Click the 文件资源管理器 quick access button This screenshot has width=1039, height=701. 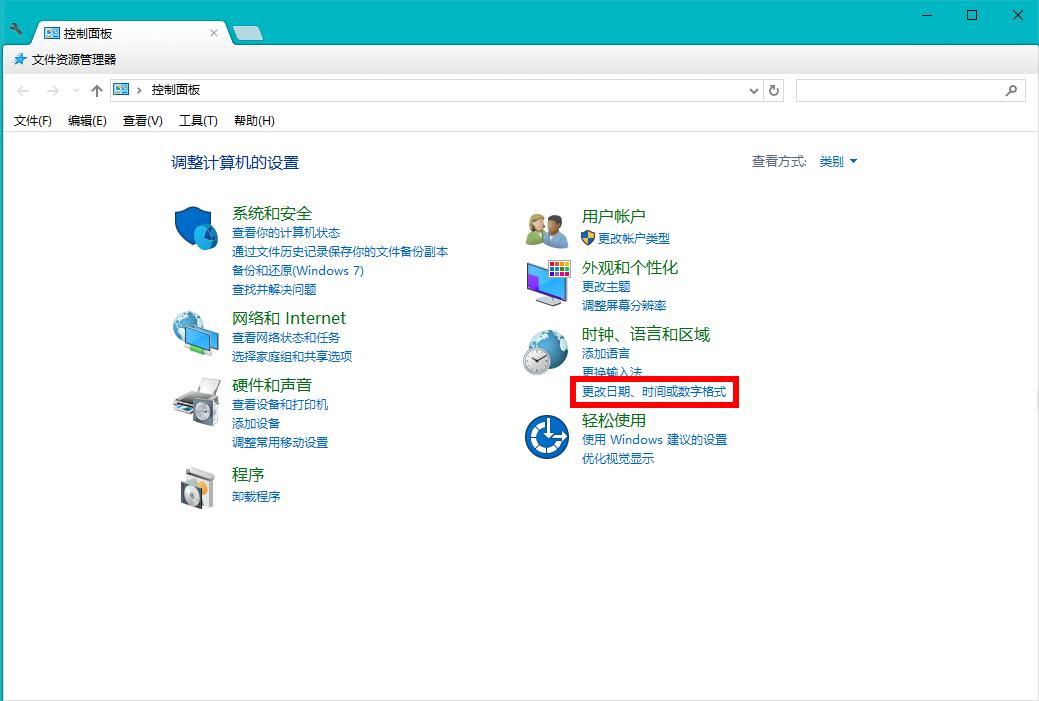[x=76, y=59]
